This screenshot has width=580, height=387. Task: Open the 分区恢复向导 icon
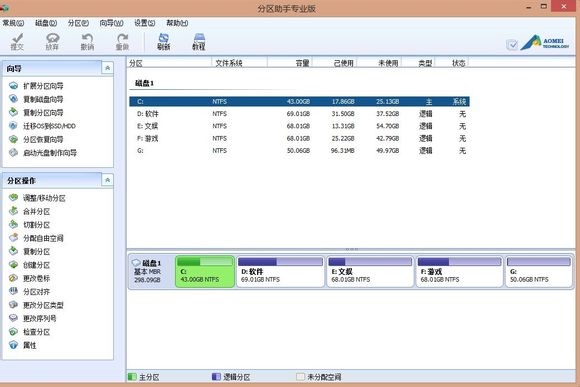[13, 139]
